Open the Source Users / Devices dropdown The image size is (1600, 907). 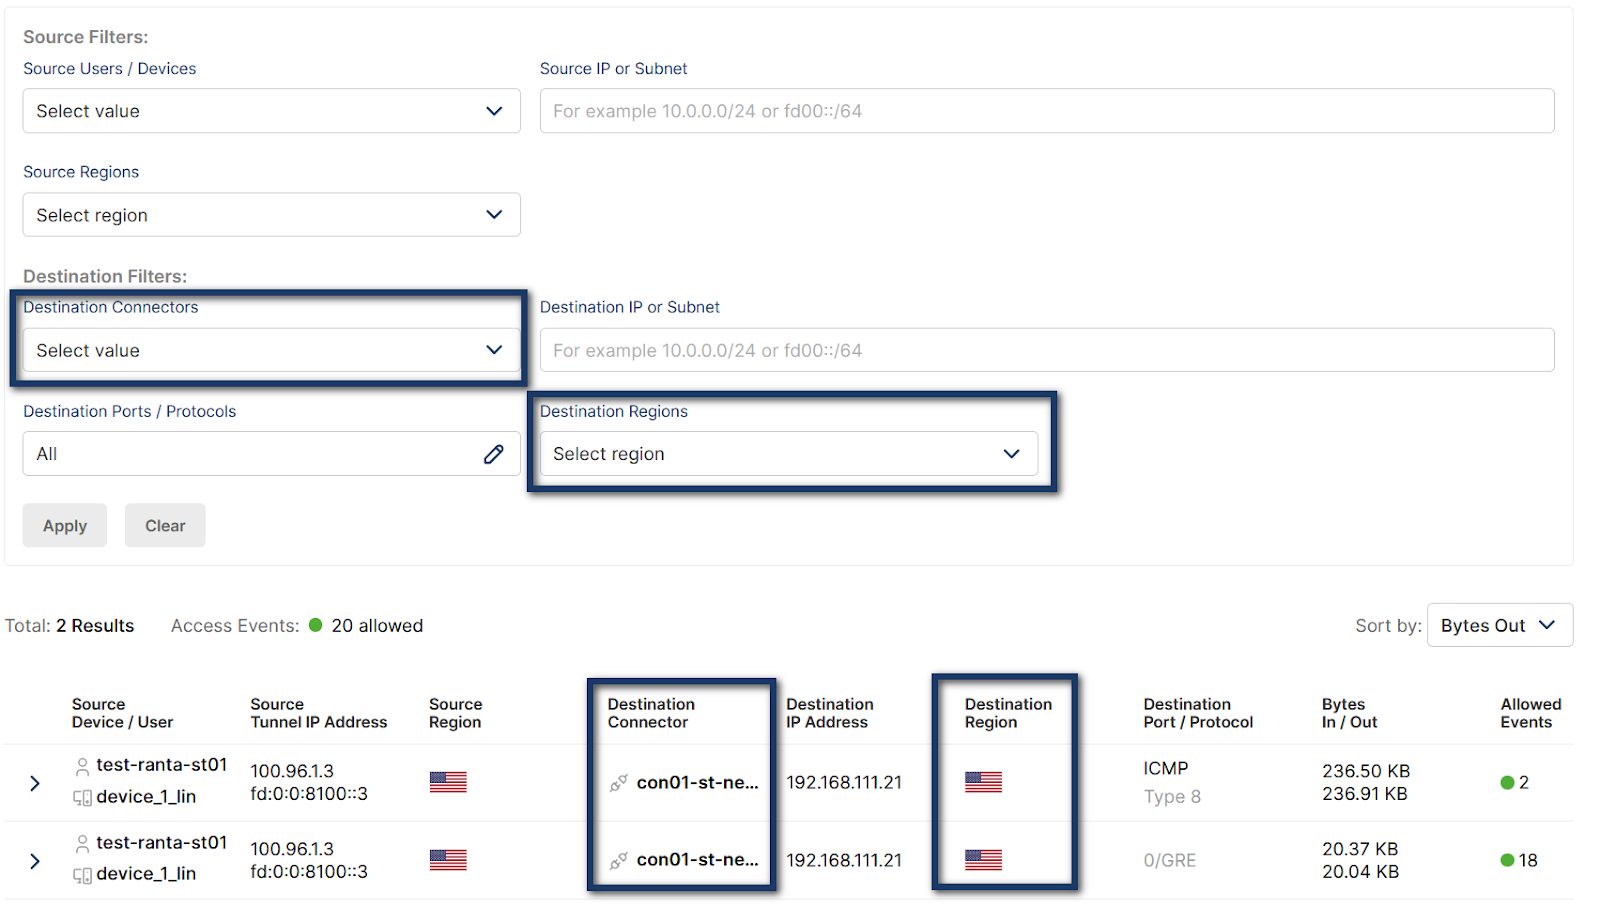(271, 111)
